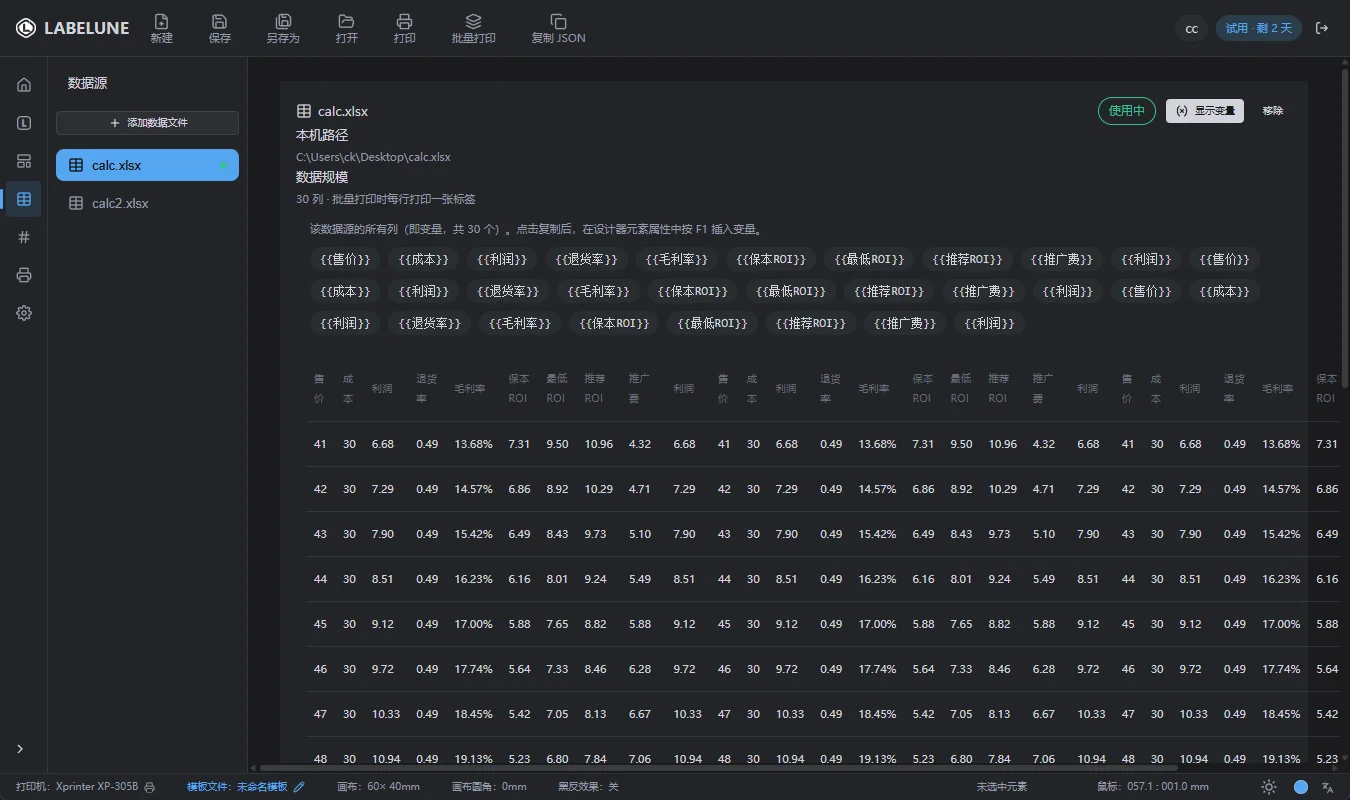The height and width of the screenshot is (800, 1350).
Task: Start 批量打印 batch printing from the toolbar
Action: (473, 28)
